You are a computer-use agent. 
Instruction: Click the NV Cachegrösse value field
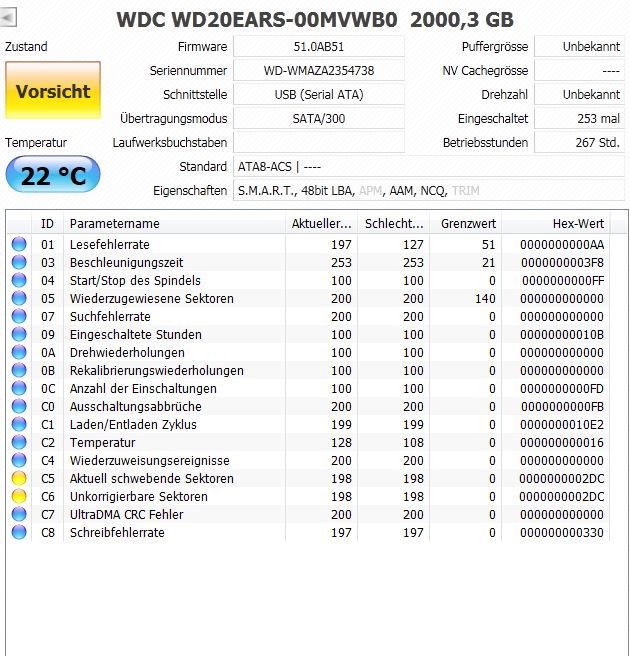click(580, 70)
